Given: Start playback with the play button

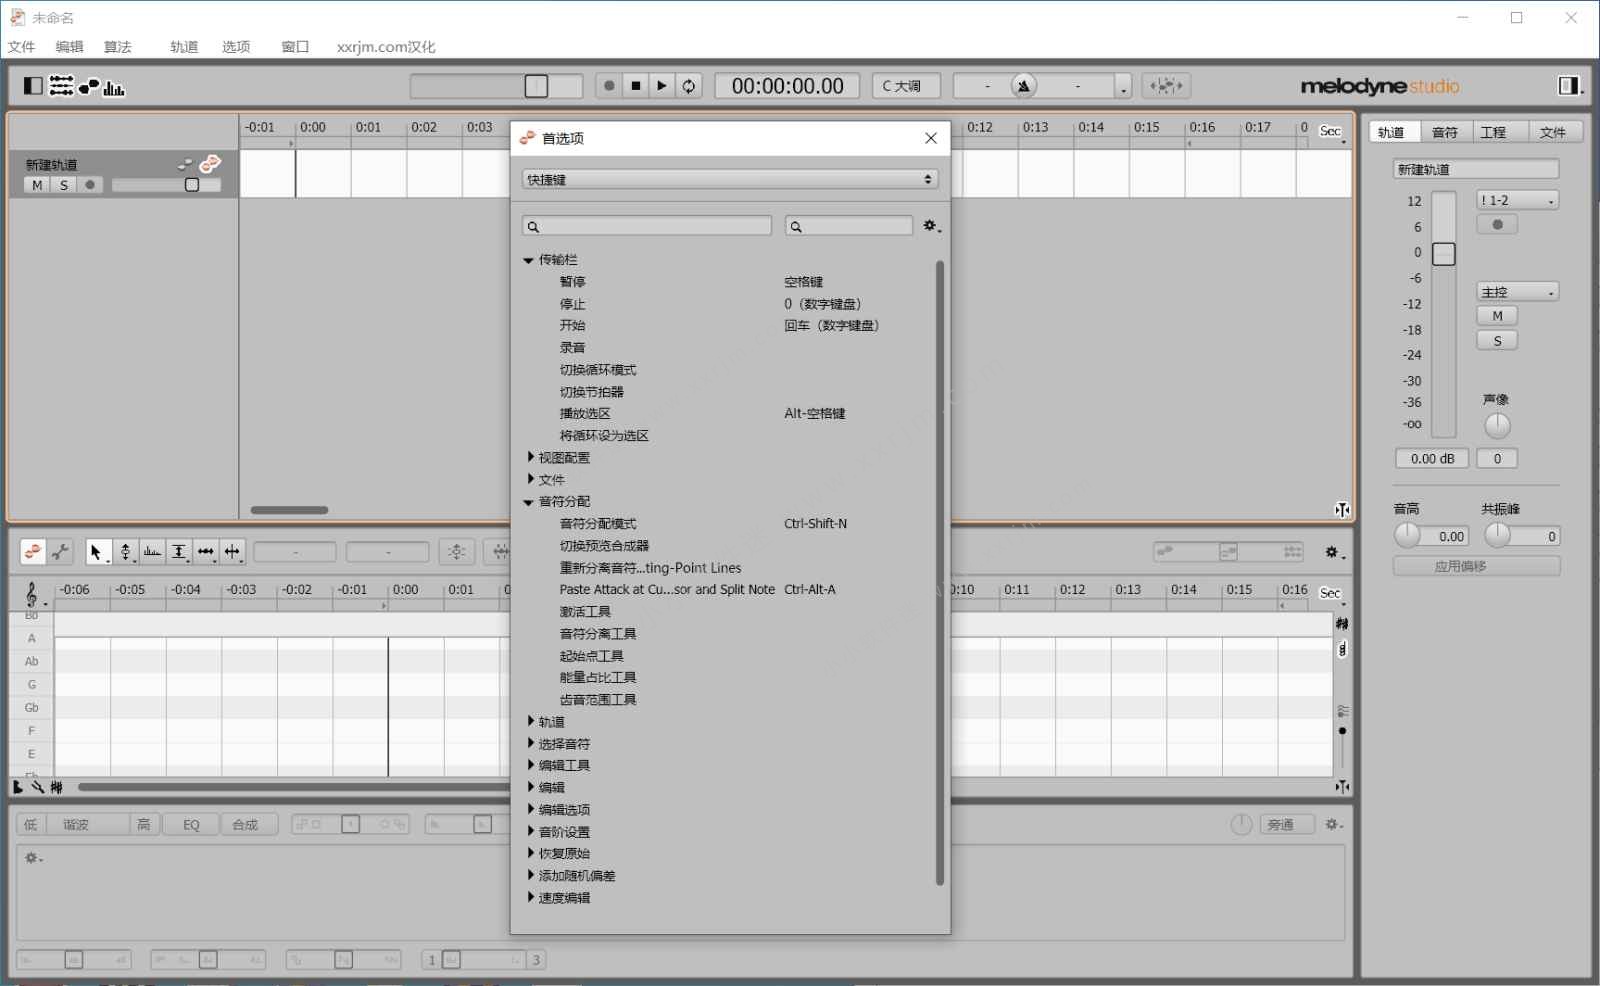Looking at the screenshot, I should click(x=662, y=86).
